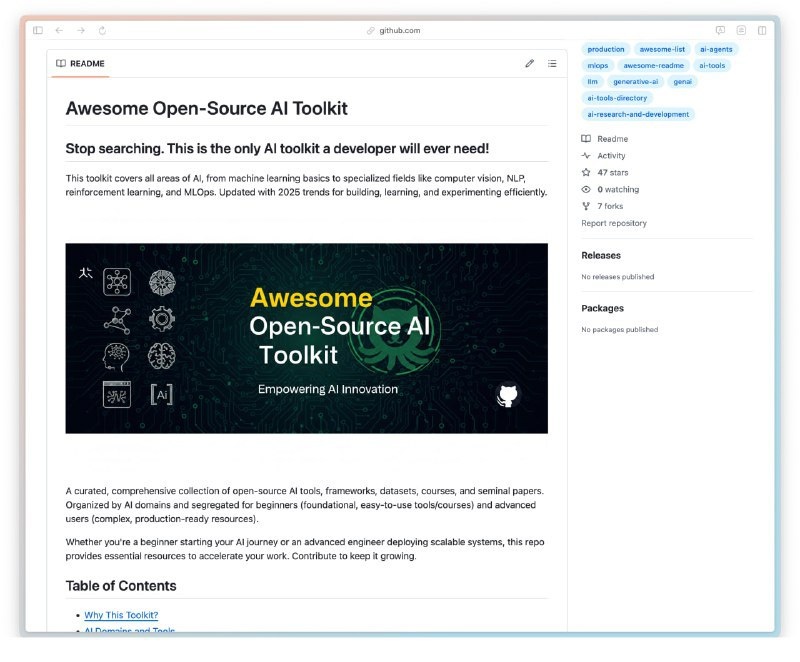
Task: Open the ai-tools-directory topic tag
Action: (617, 98)
